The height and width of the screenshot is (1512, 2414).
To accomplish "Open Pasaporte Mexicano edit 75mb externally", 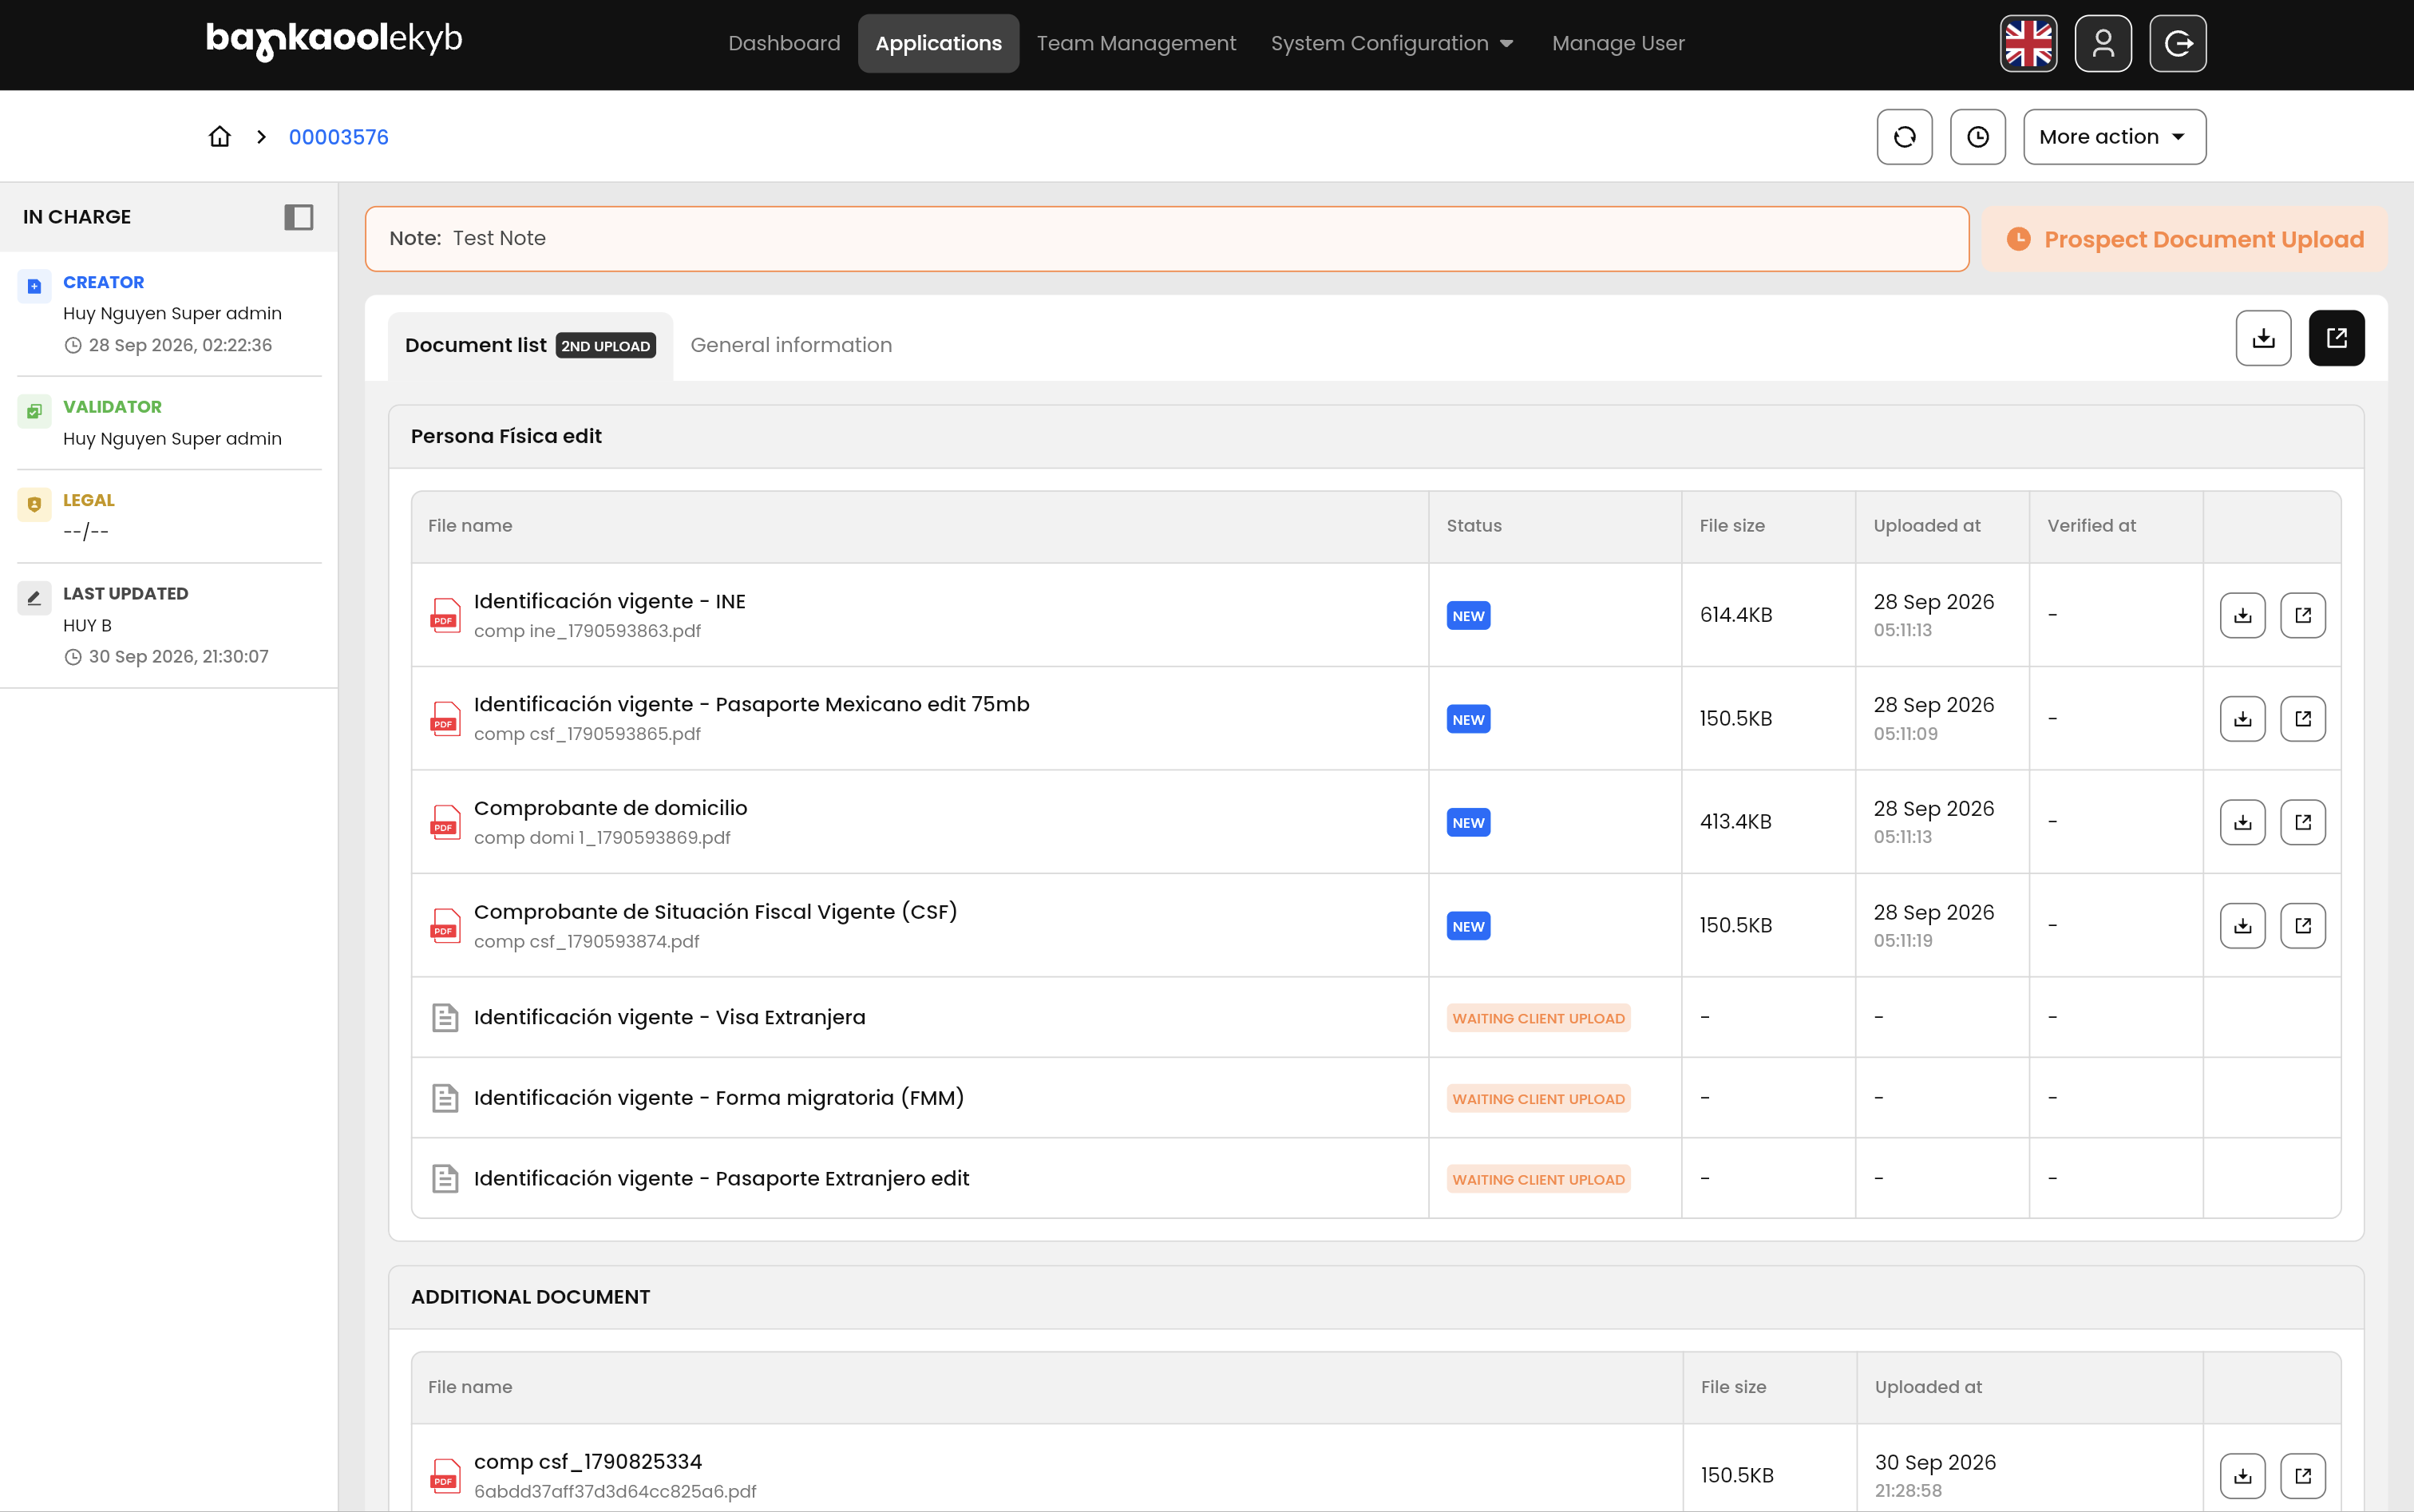I will point(2303,719).
